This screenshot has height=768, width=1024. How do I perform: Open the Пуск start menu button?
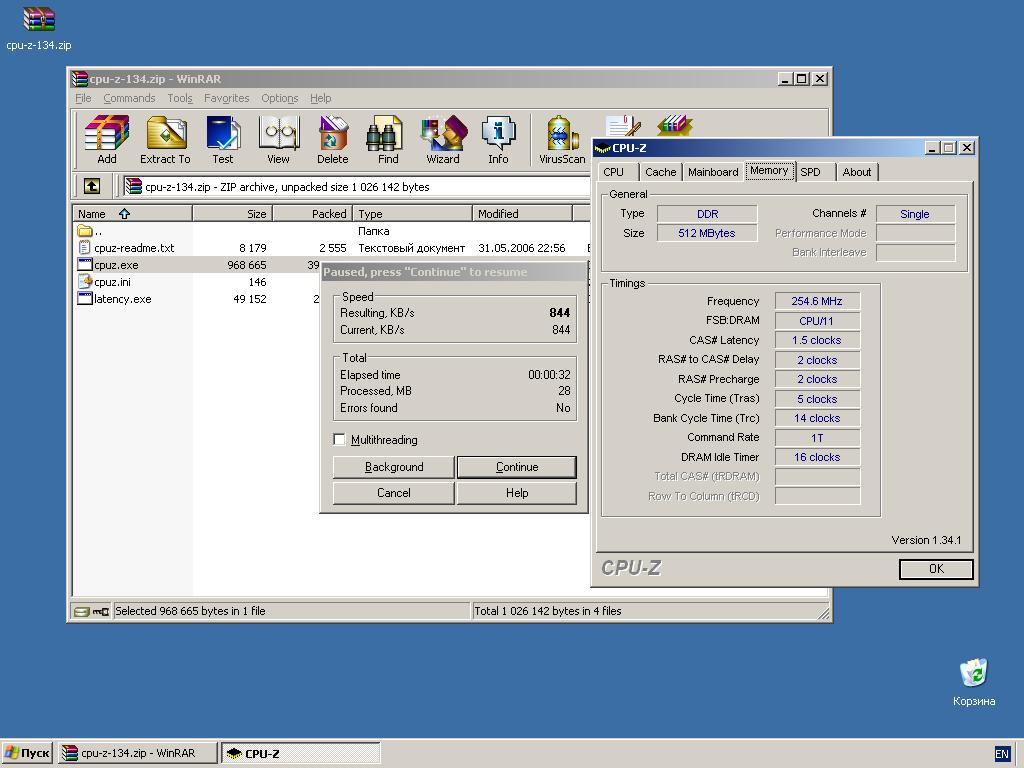[x=27, y=753]
